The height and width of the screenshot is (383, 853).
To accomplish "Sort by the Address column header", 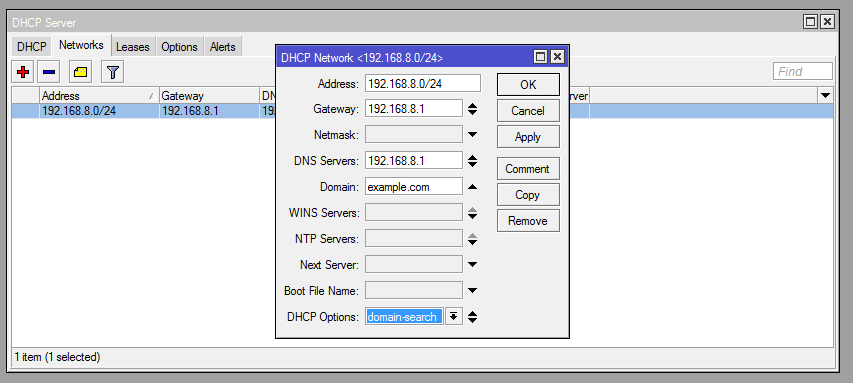I will point(99,96).
